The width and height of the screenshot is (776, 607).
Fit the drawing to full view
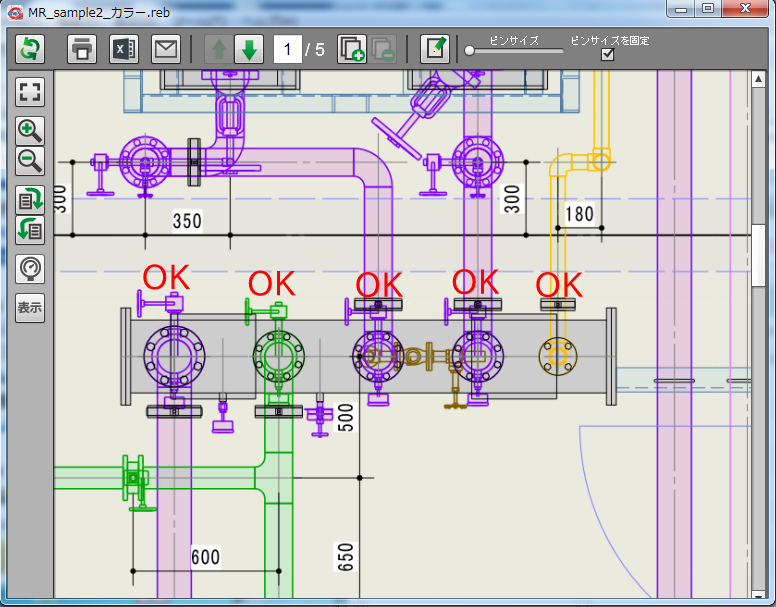pos(31,93)
